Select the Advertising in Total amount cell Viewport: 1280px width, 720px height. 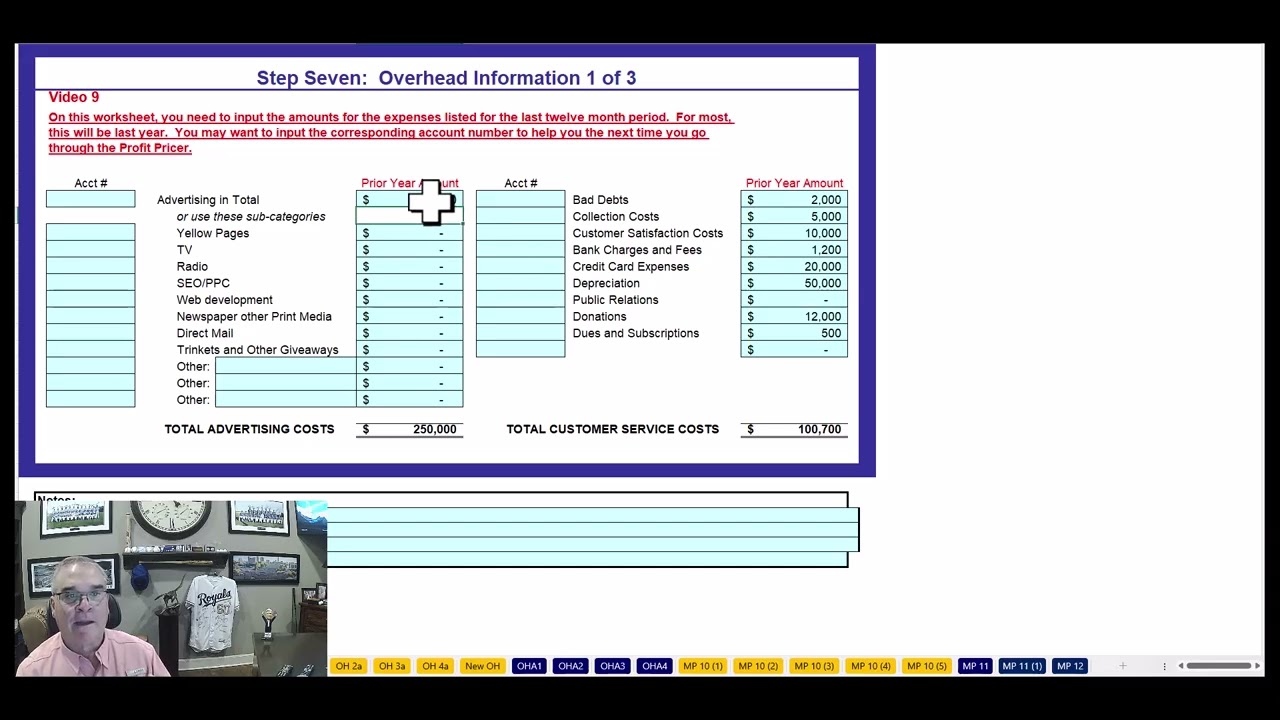410,200
